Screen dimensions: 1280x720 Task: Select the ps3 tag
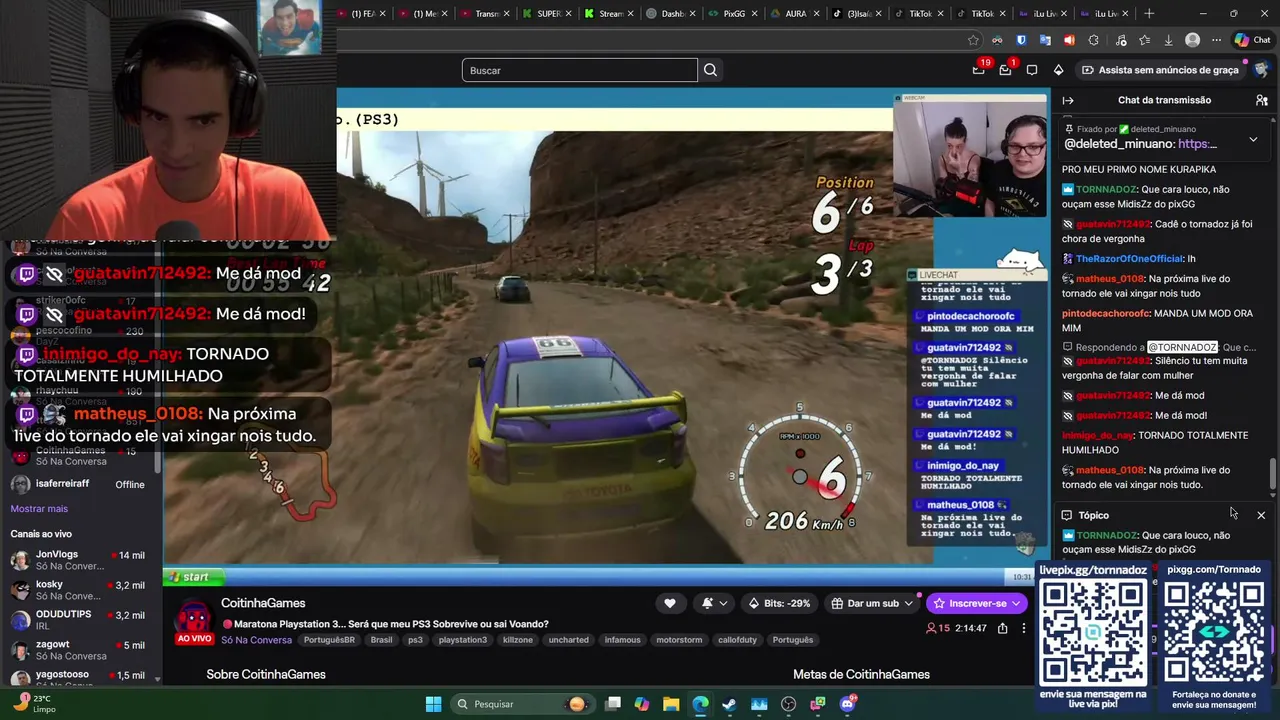(415, 640)
